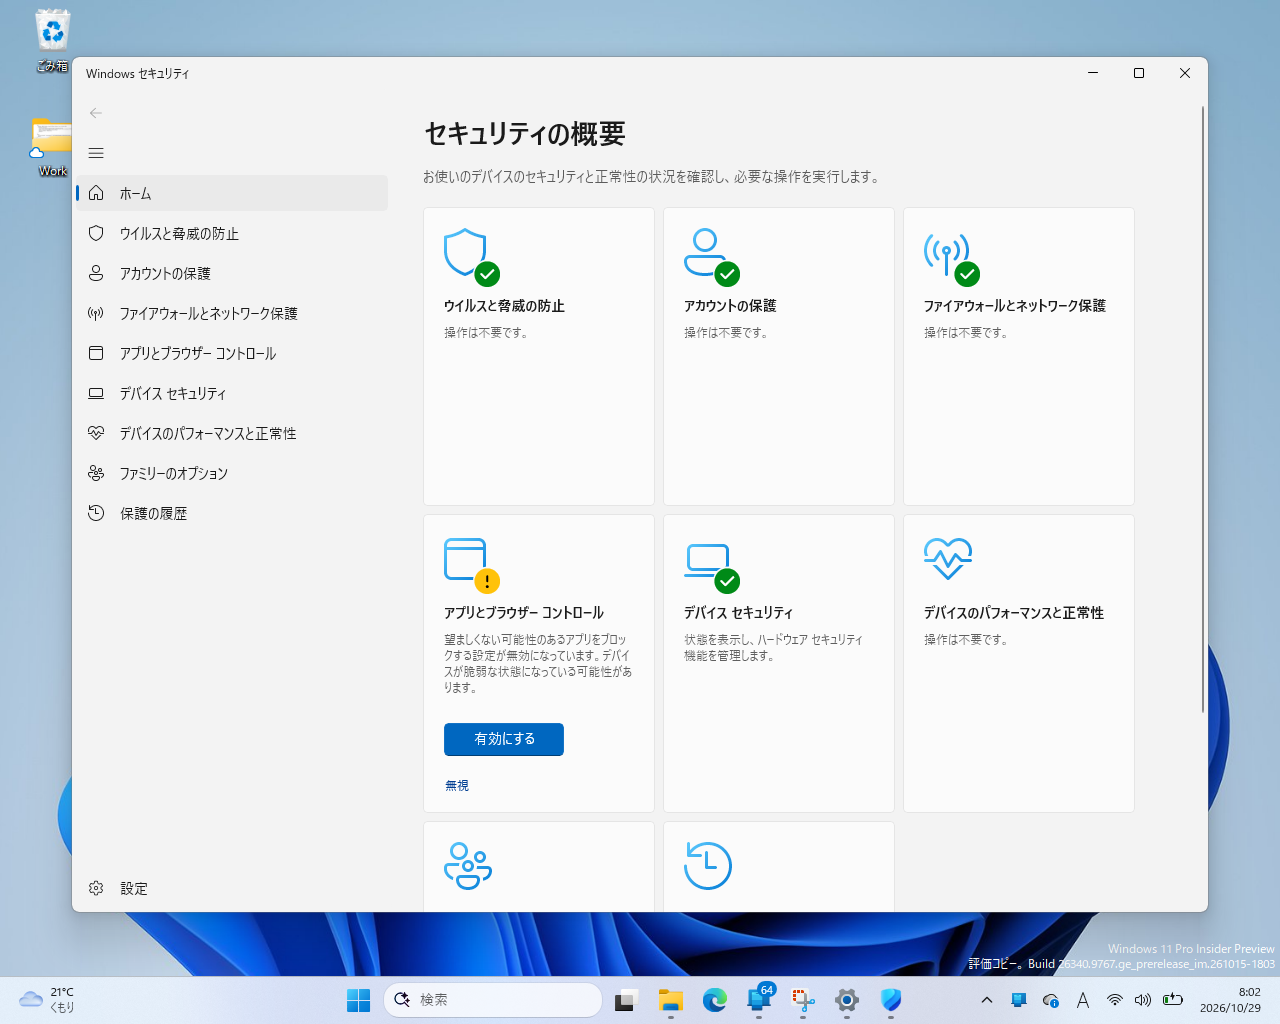Viewport: 1280px width, 1024px height.
Task: Click the battery tray icon
Action: pos(1173,1000)
